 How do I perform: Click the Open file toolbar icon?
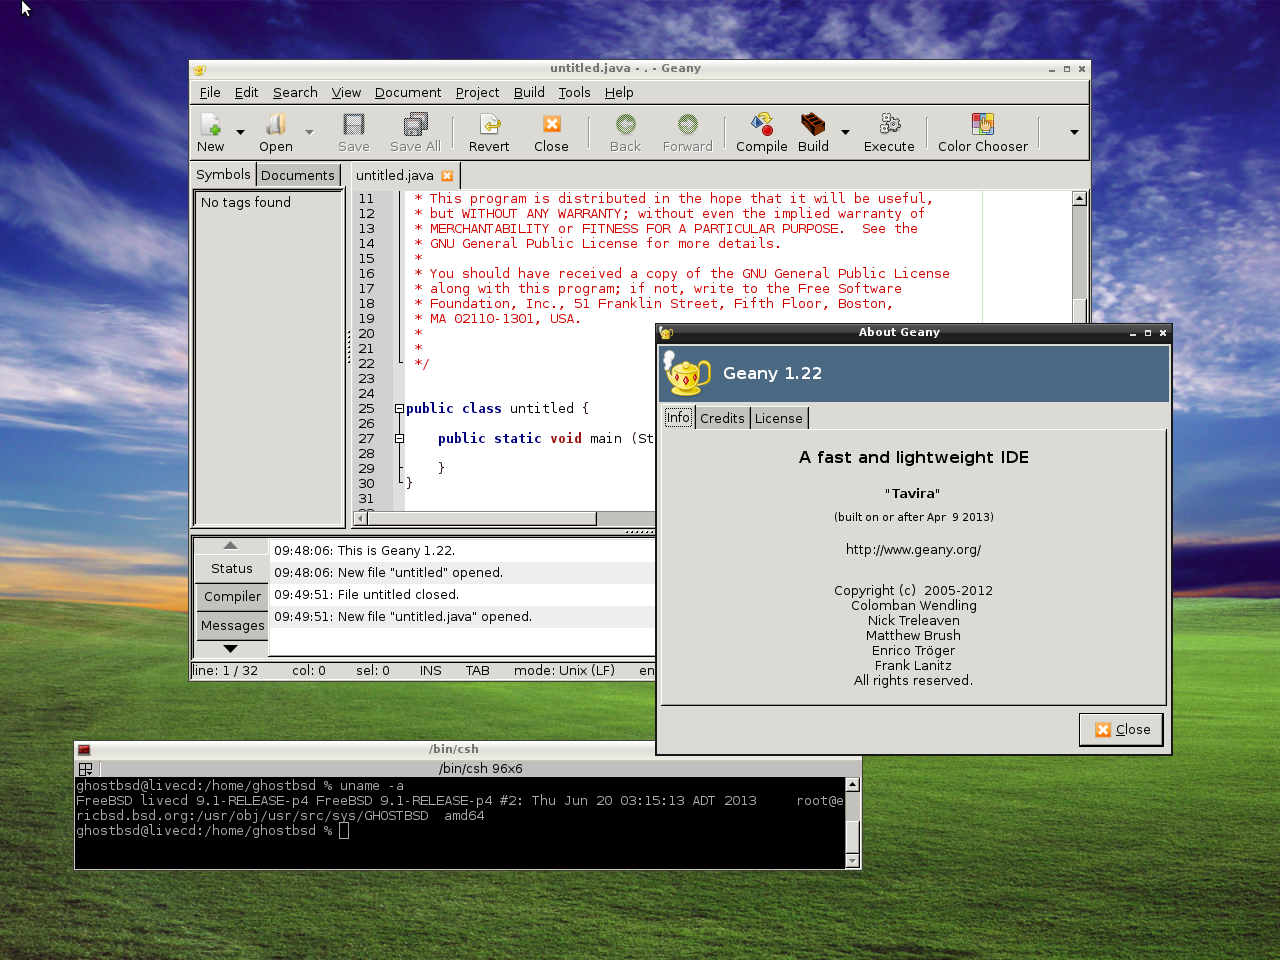coord(275,124)
